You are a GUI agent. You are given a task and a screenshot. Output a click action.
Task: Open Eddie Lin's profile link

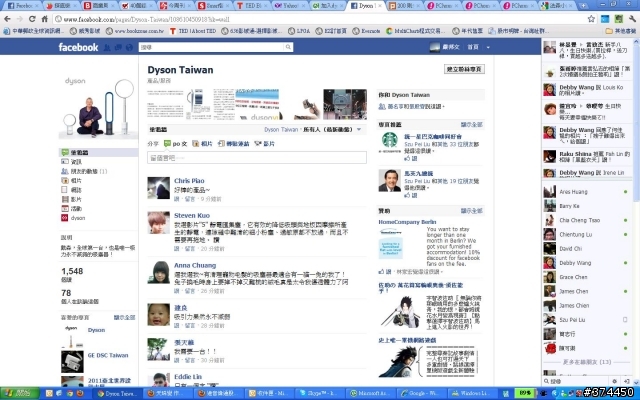tap(188, 377)
